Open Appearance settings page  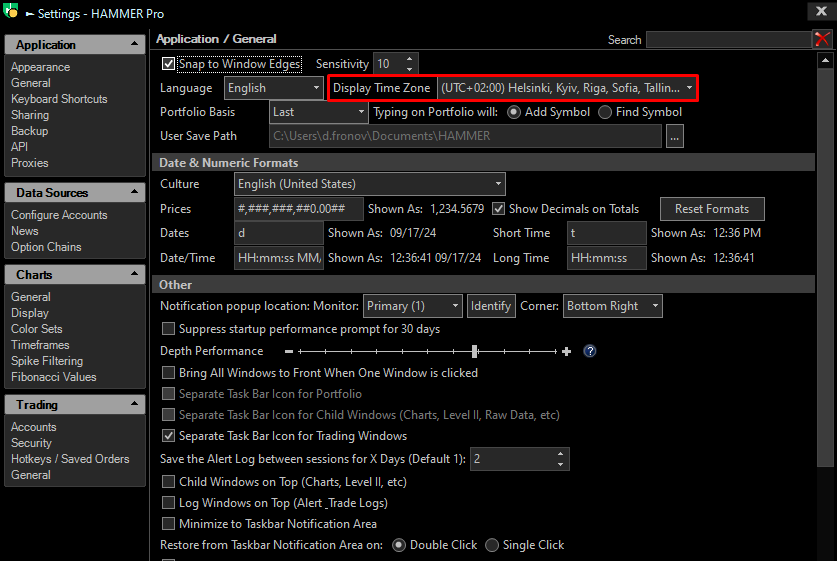coord(41,67)
